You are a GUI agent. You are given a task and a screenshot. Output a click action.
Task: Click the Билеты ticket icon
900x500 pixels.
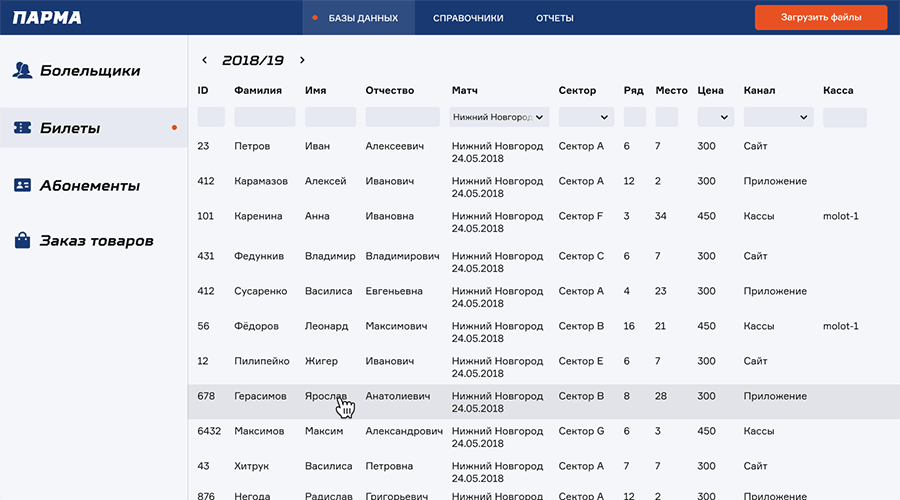(x=22, y=128)
